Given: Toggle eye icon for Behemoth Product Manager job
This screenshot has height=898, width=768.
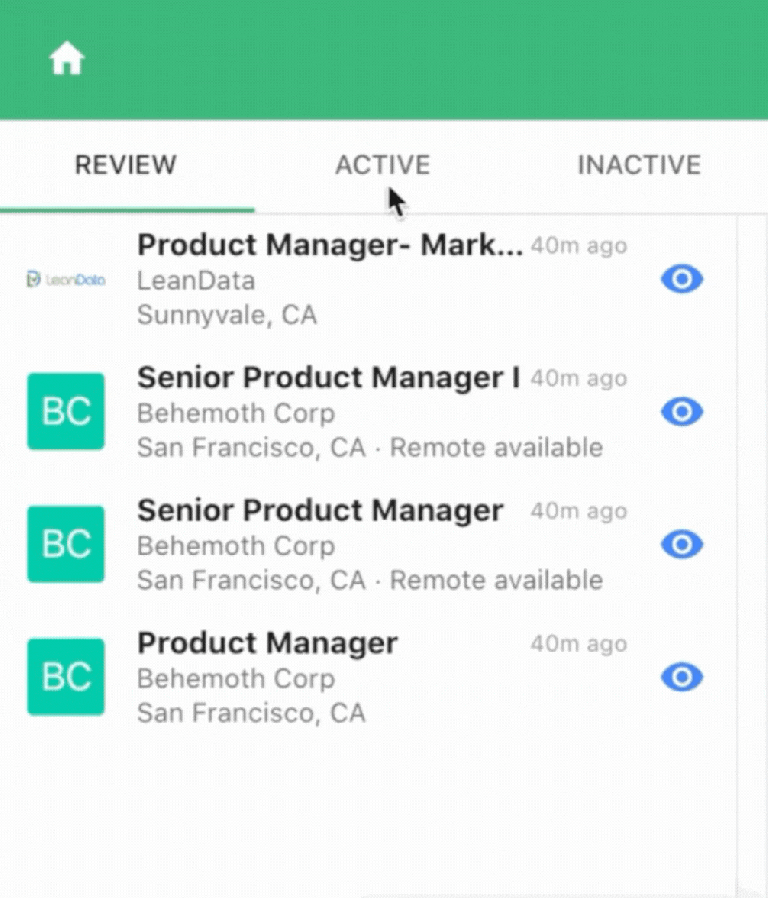Looking at the screenshot, I should (x=682, y=677).
